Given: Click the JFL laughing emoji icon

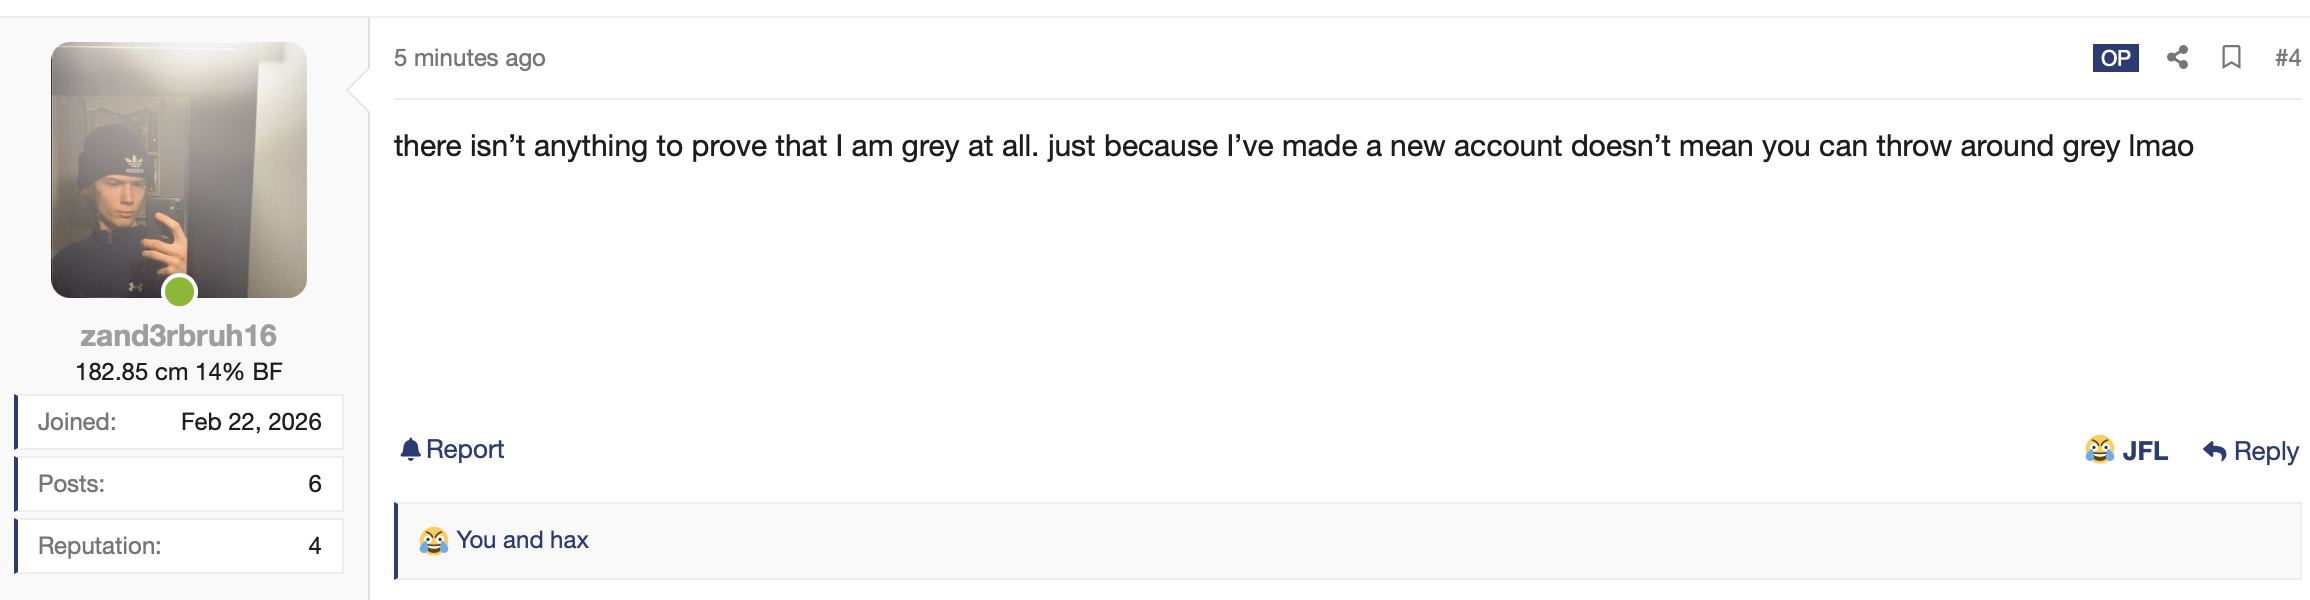Looking at the screenshot, I should click(x=2099, y=450).
